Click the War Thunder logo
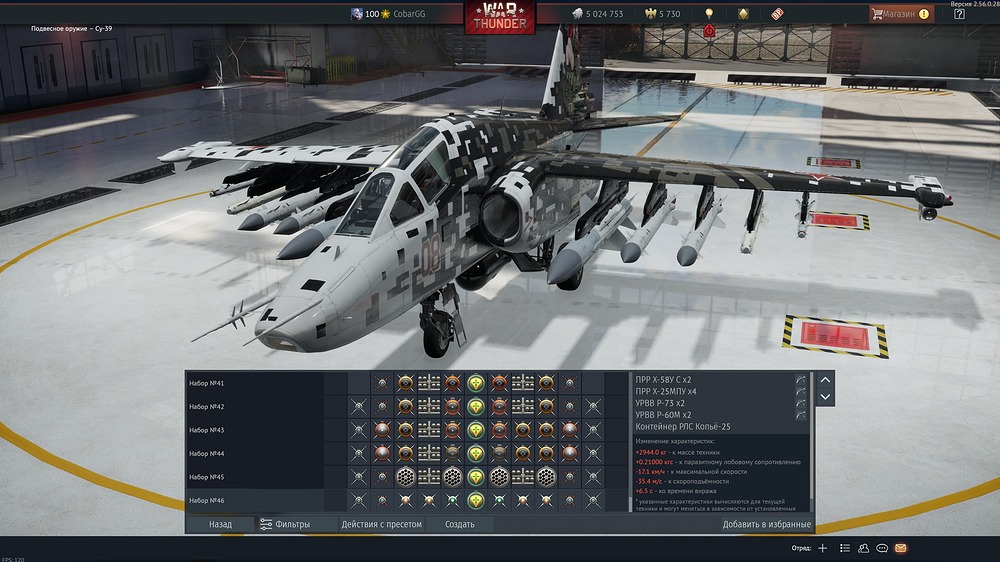Screen dimensions: 1000x562 point(500,17)
